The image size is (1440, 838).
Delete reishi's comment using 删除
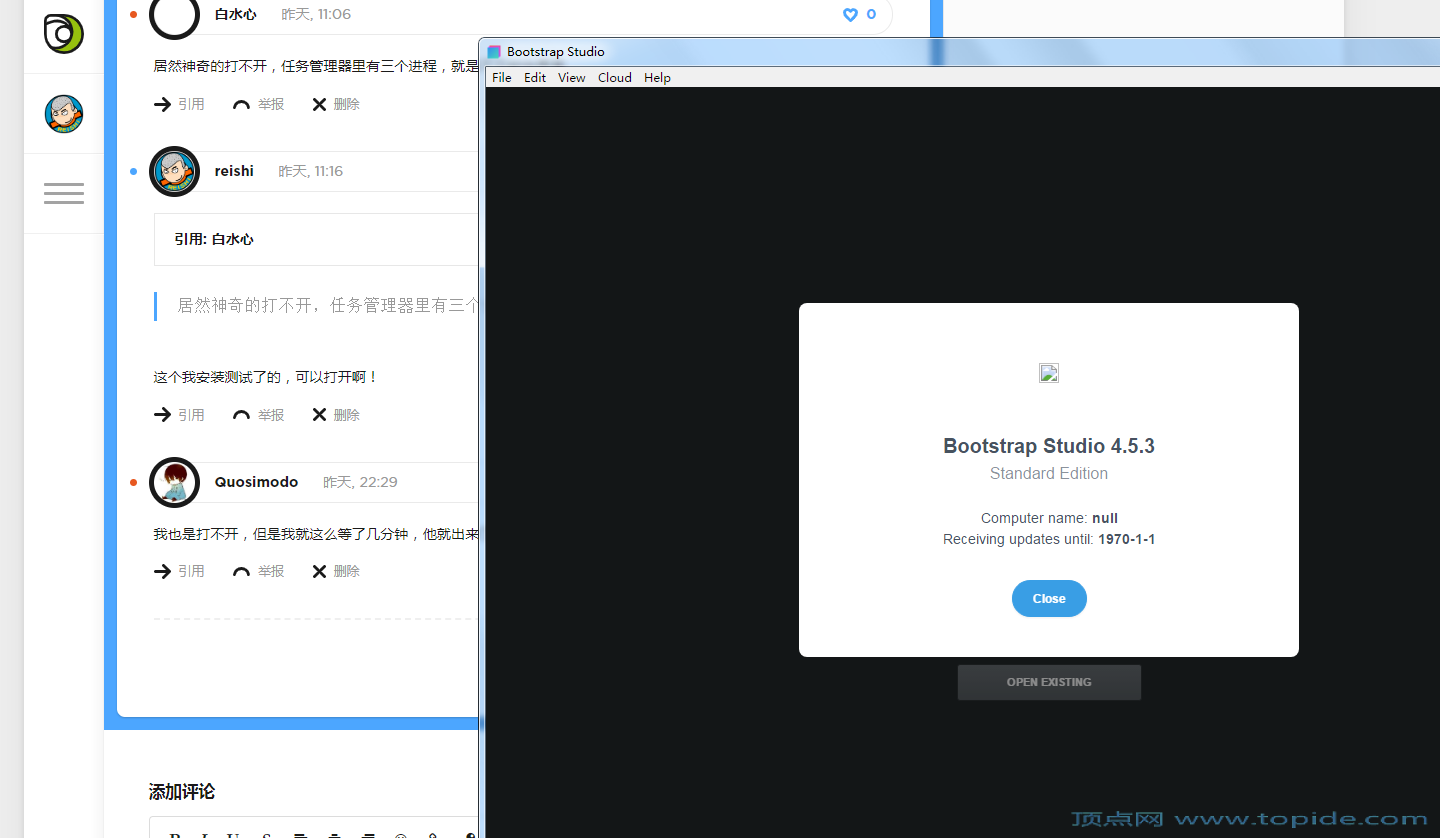pos(335,415)
